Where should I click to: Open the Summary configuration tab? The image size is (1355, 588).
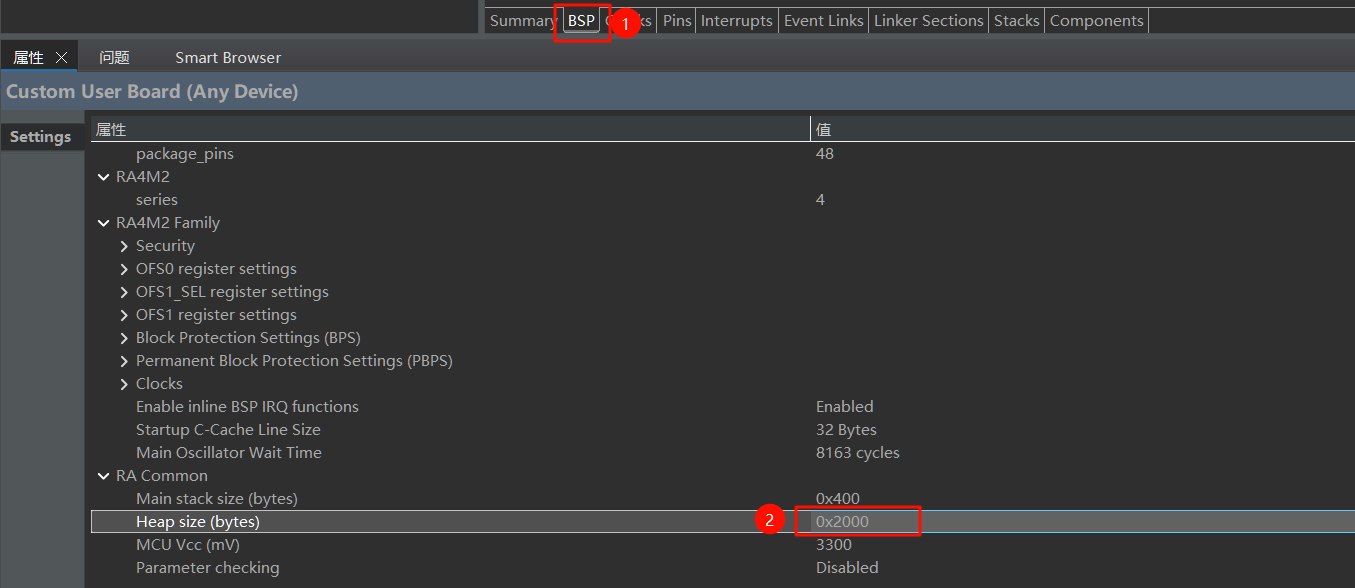pyautogui.click(x=523, y=21)
